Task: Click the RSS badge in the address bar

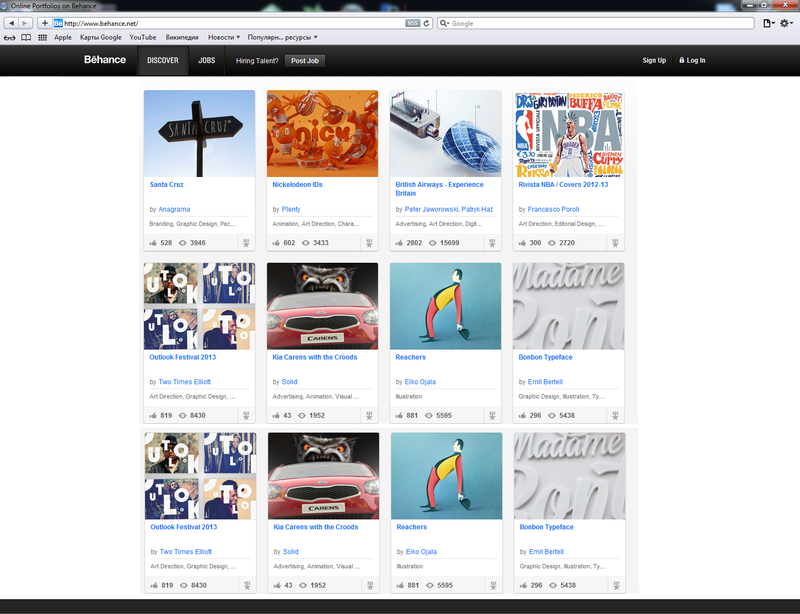Action: pyautogui.click(x=412, y=23)
